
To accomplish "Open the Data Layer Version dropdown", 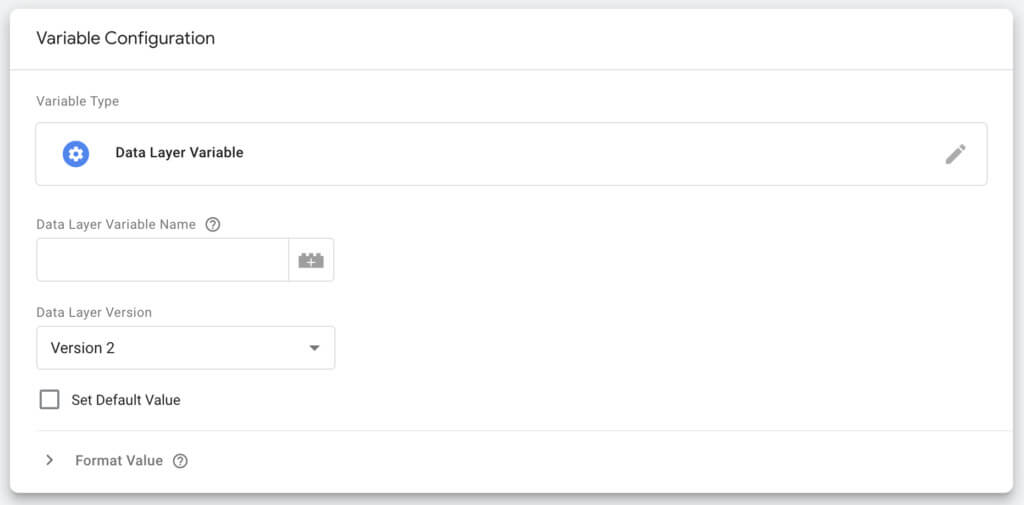I will (185, 348).
